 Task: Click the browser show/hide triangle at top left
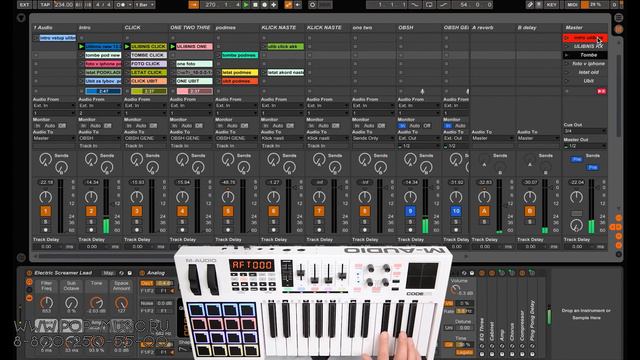21,18
